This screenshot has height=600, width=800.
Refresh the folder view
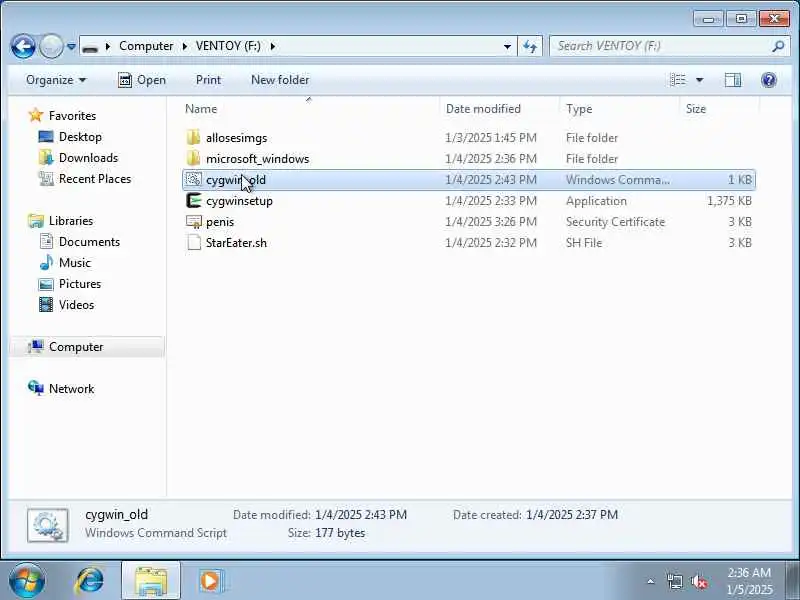coord(530,46)
